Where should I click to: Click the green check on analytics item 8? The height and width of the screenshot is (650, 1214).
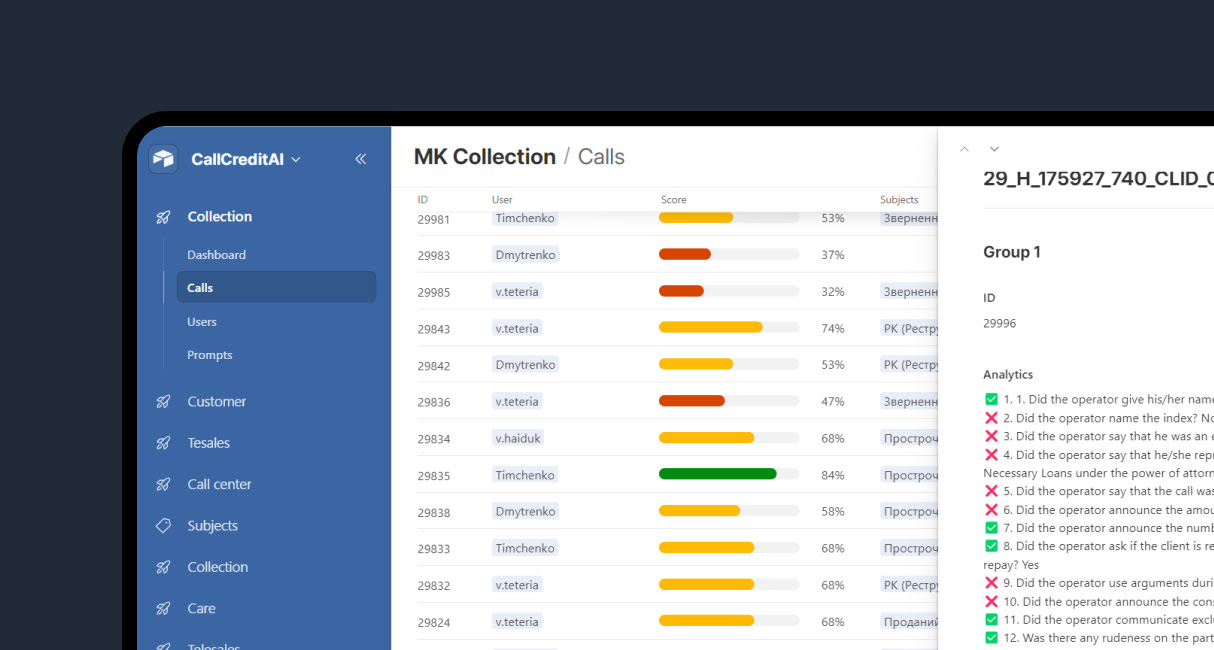click(991, 546)
